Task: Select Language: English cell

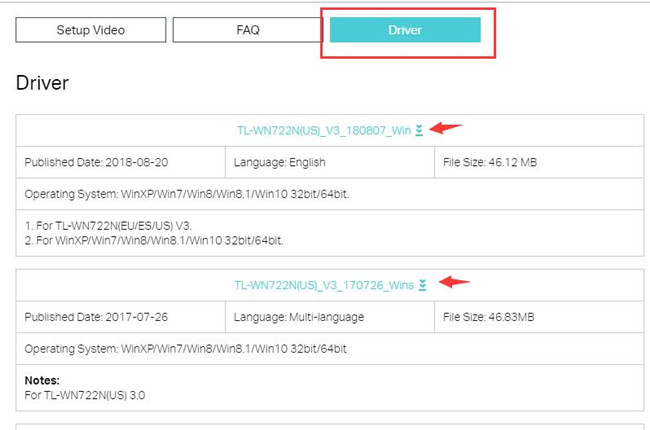Action: 330,162
